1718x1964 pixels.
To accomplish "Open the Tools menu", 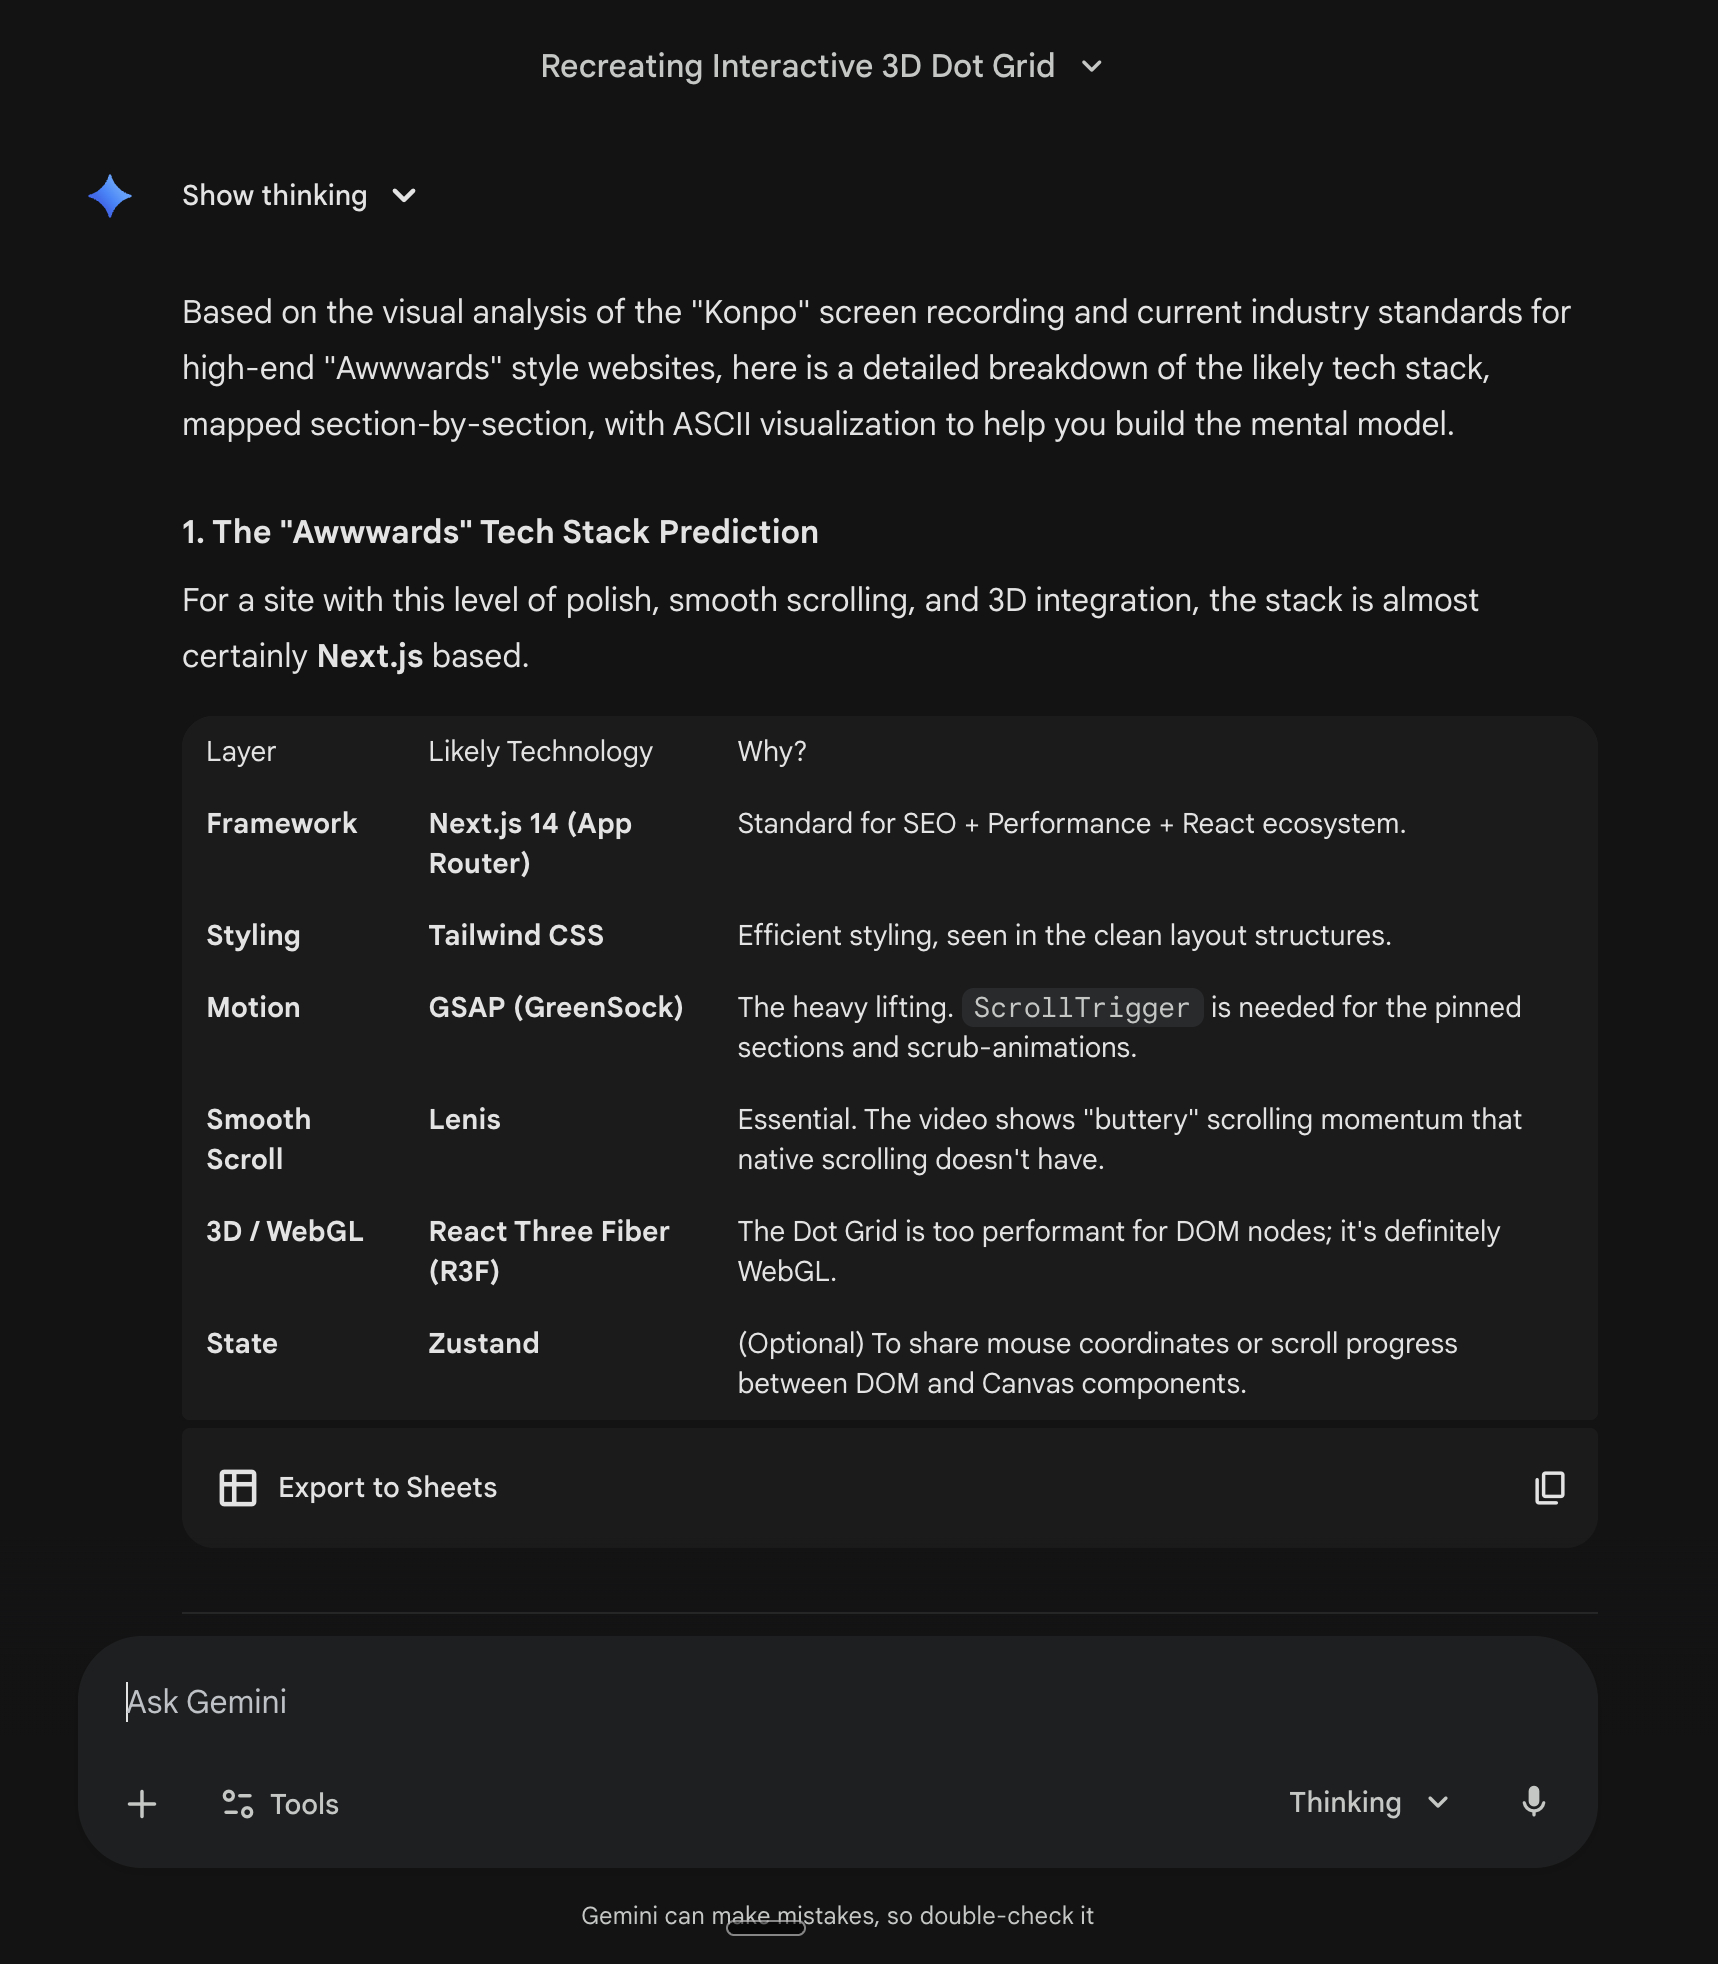I will point(281,1804).
